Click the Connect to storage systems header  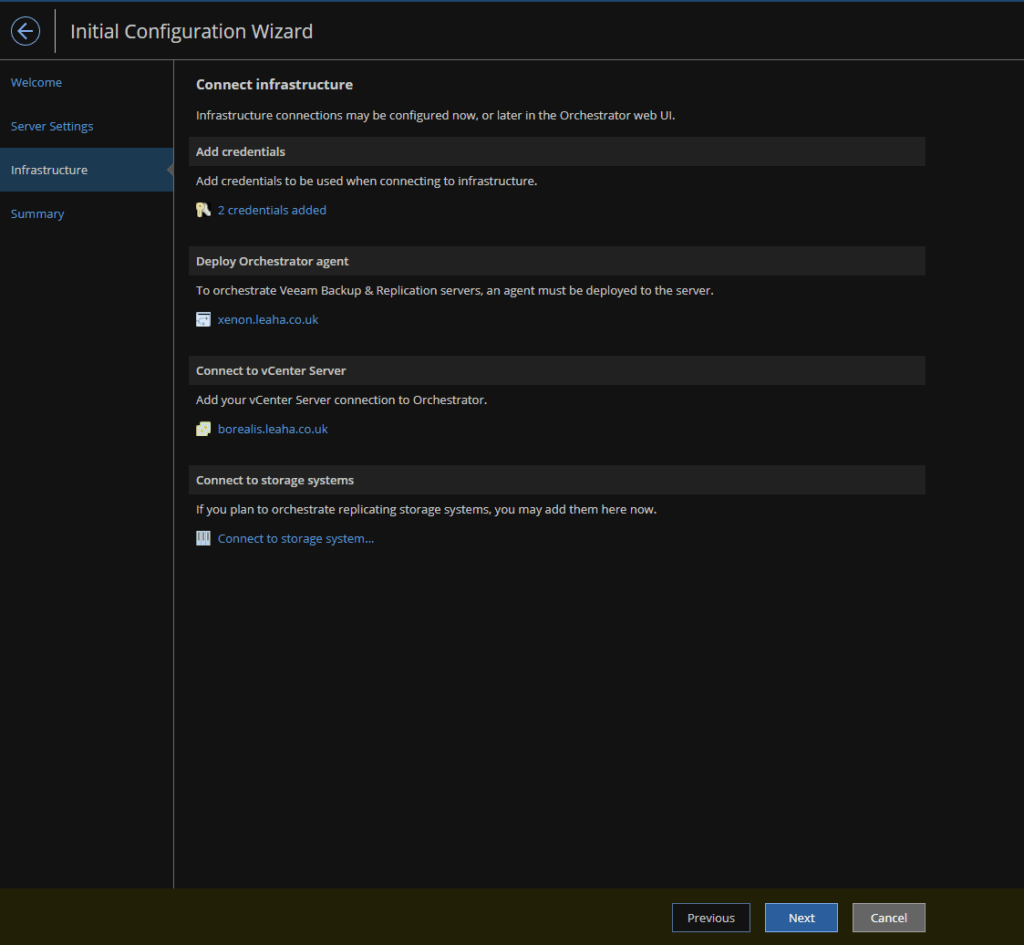(557, 480)
